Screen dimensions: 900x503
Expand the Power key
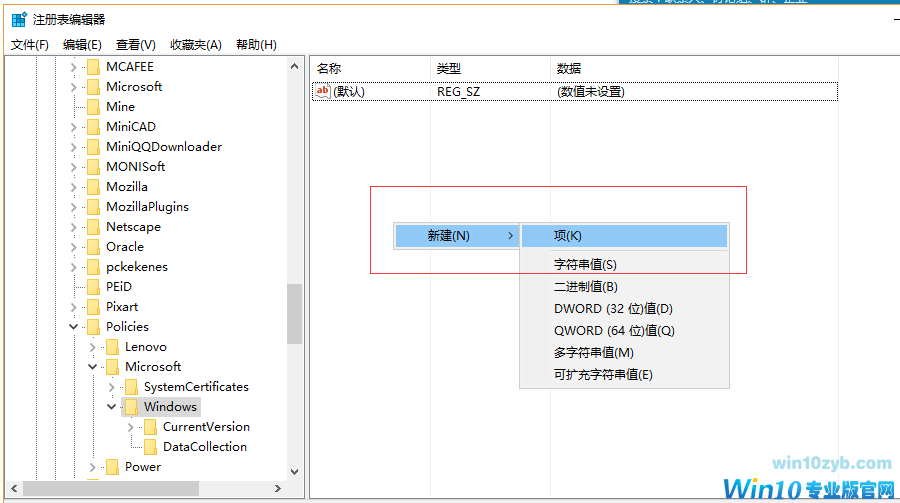tap(92, 467)
